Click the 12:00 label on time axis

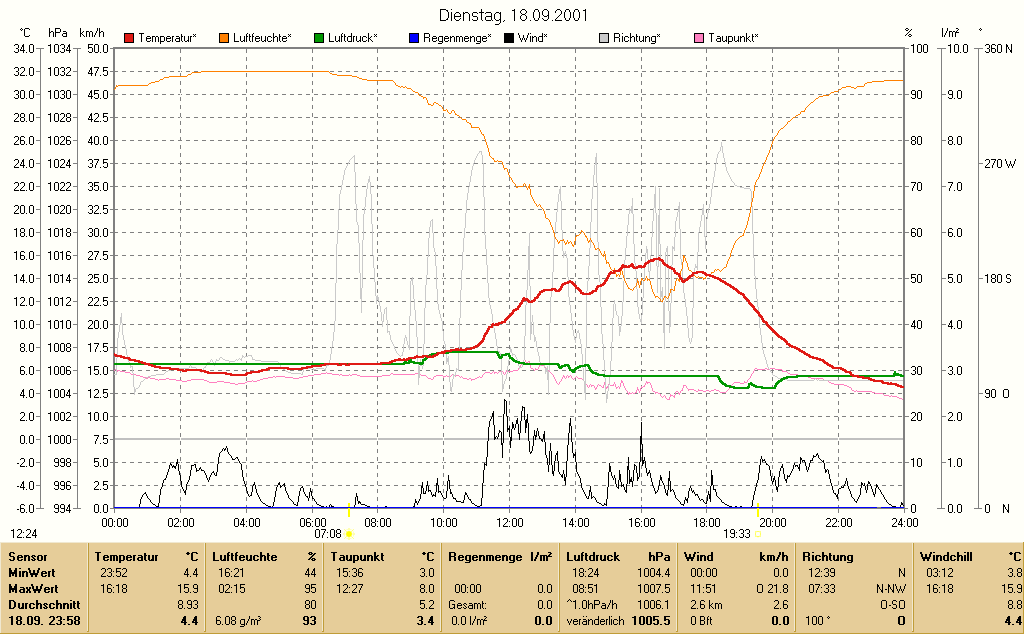(509, 523)
